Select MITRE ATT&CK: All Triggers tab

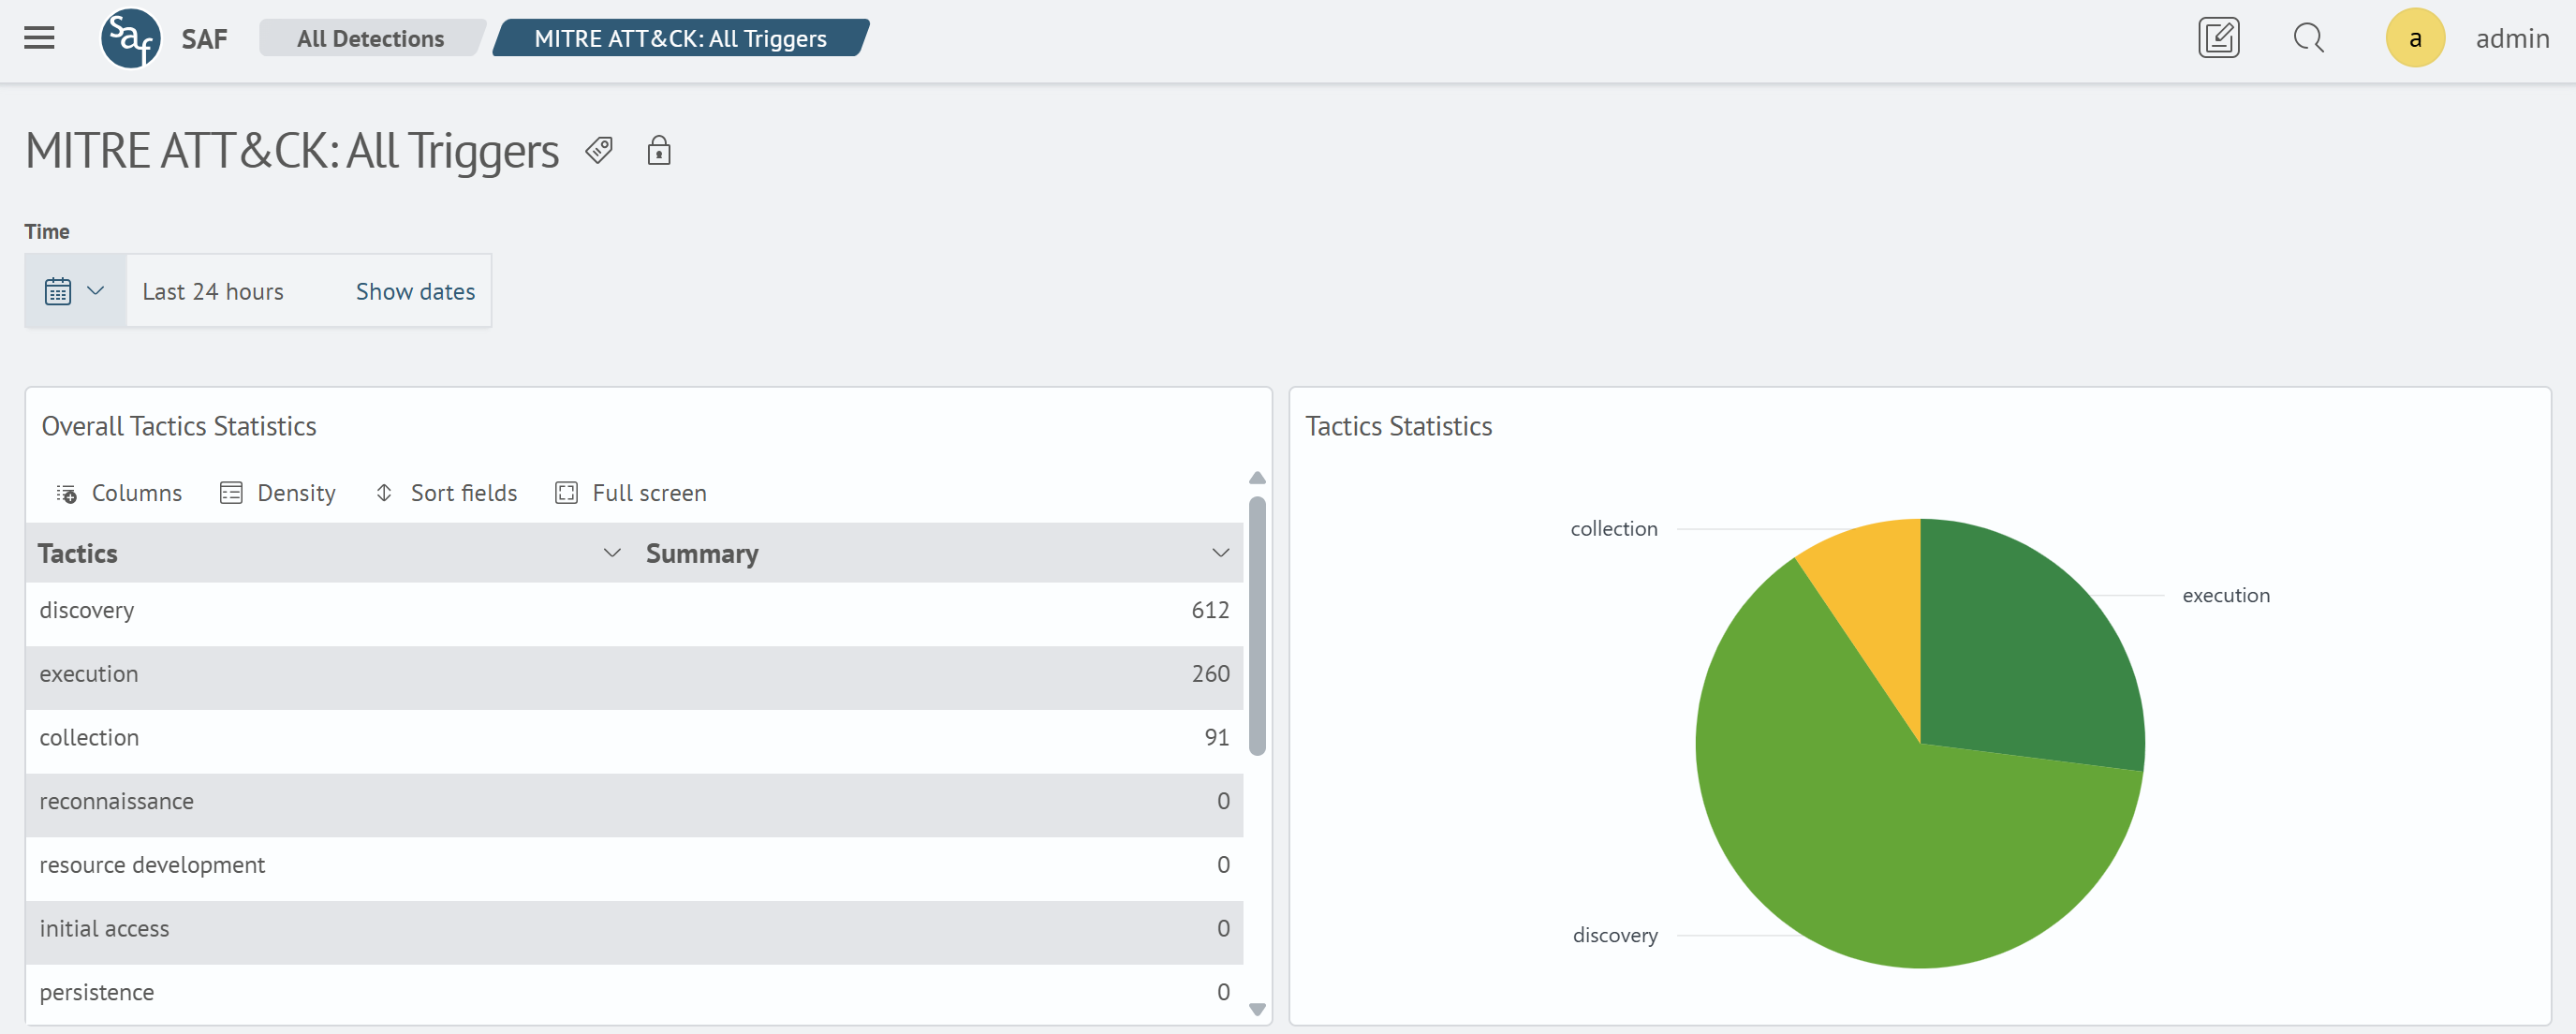680,38
